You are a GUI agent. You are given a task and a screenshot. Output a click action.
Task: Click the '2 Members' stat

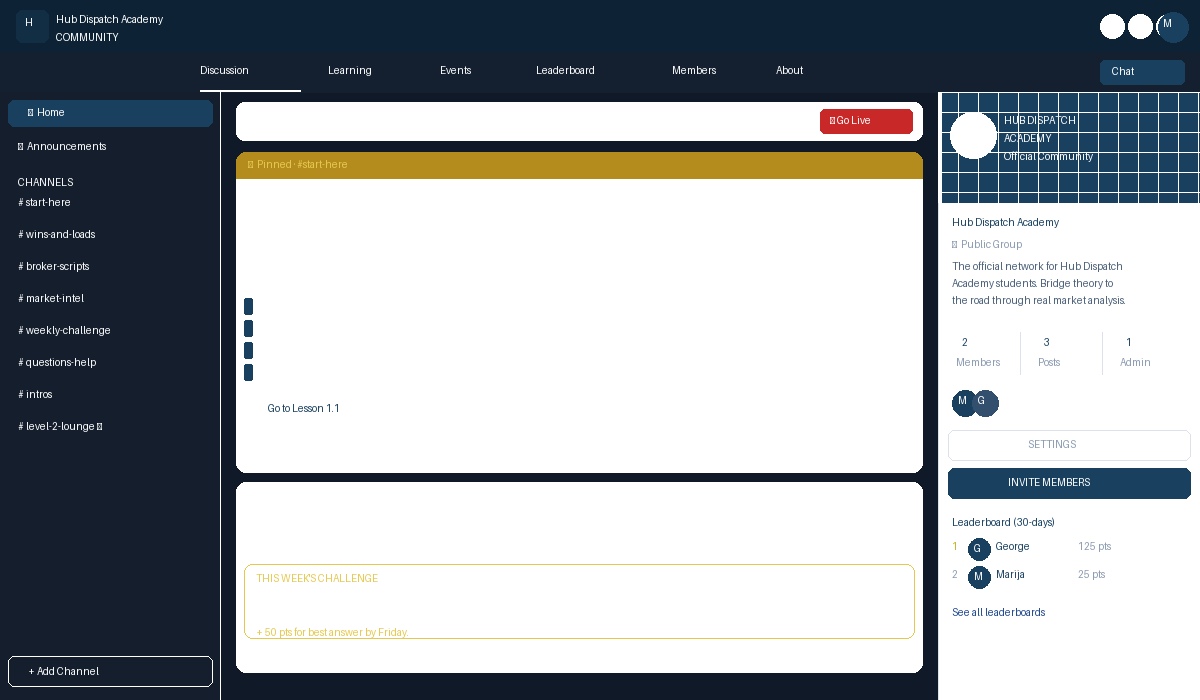tap(978, 353)
